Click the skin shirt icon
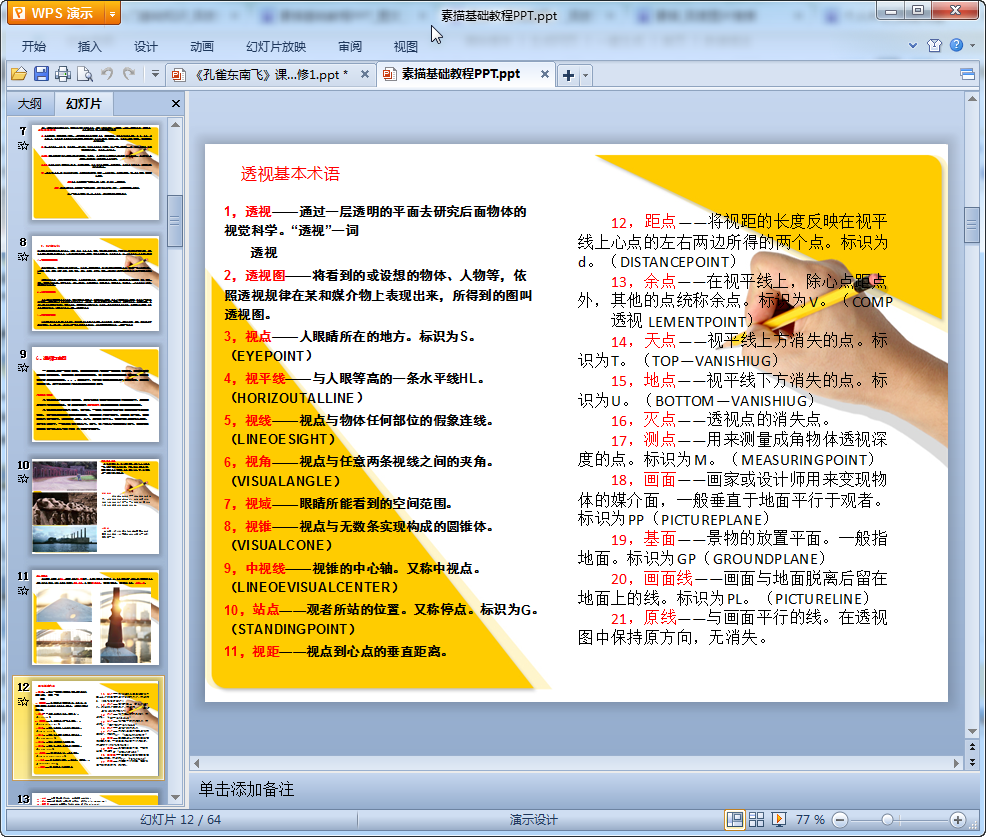986x837 pixels. [x=934, y=45]
